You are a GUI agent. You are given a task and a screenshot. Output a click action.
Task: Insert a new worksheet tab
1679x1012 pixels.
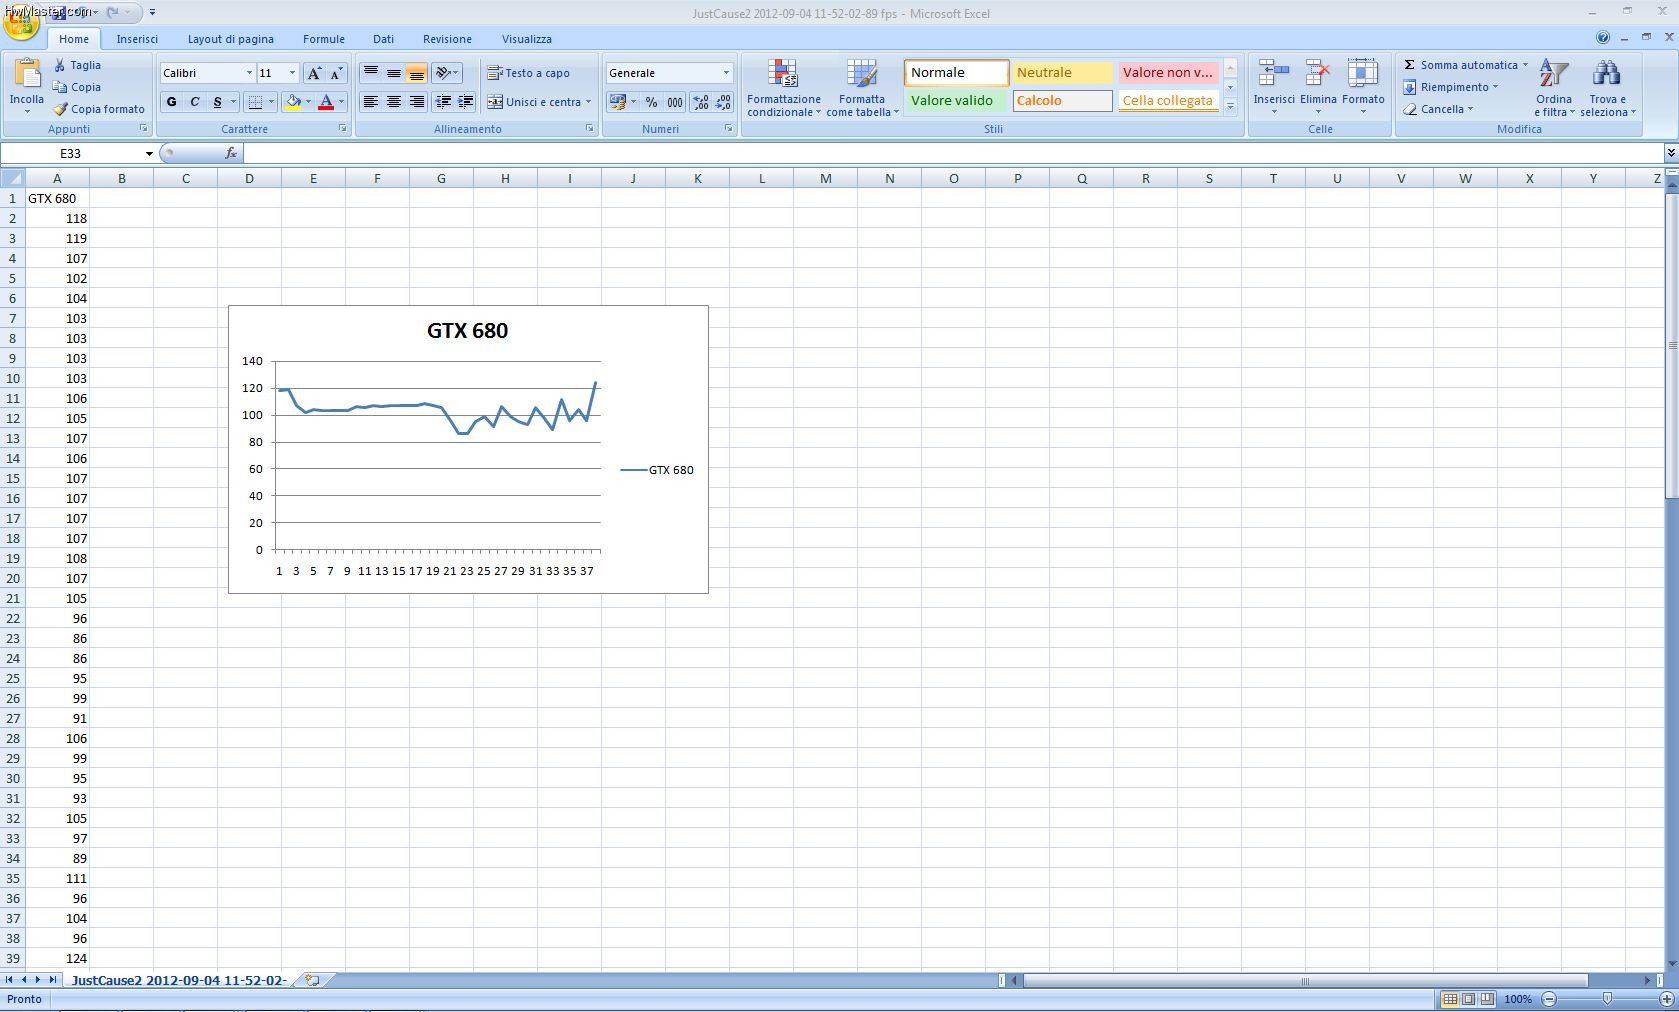(x=312, y=980)
